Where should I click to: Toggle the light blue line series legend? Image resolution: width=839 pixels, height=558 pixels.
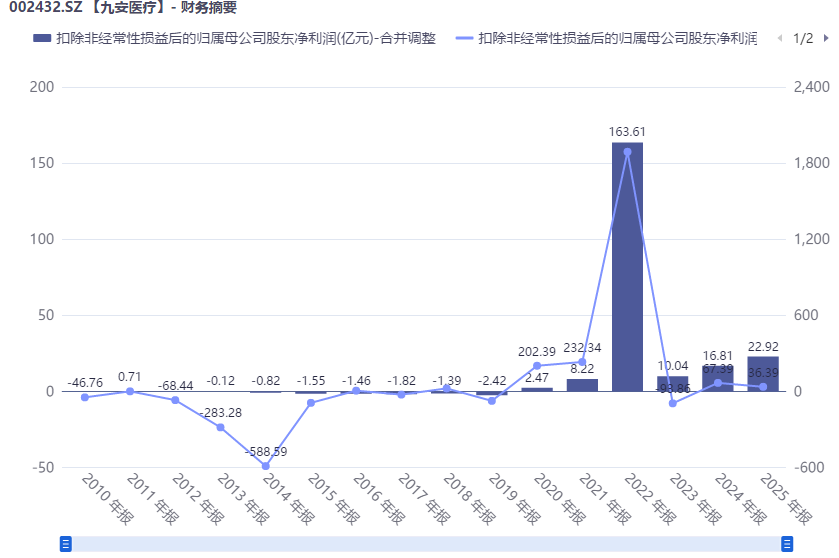click(x=606, y=38)
